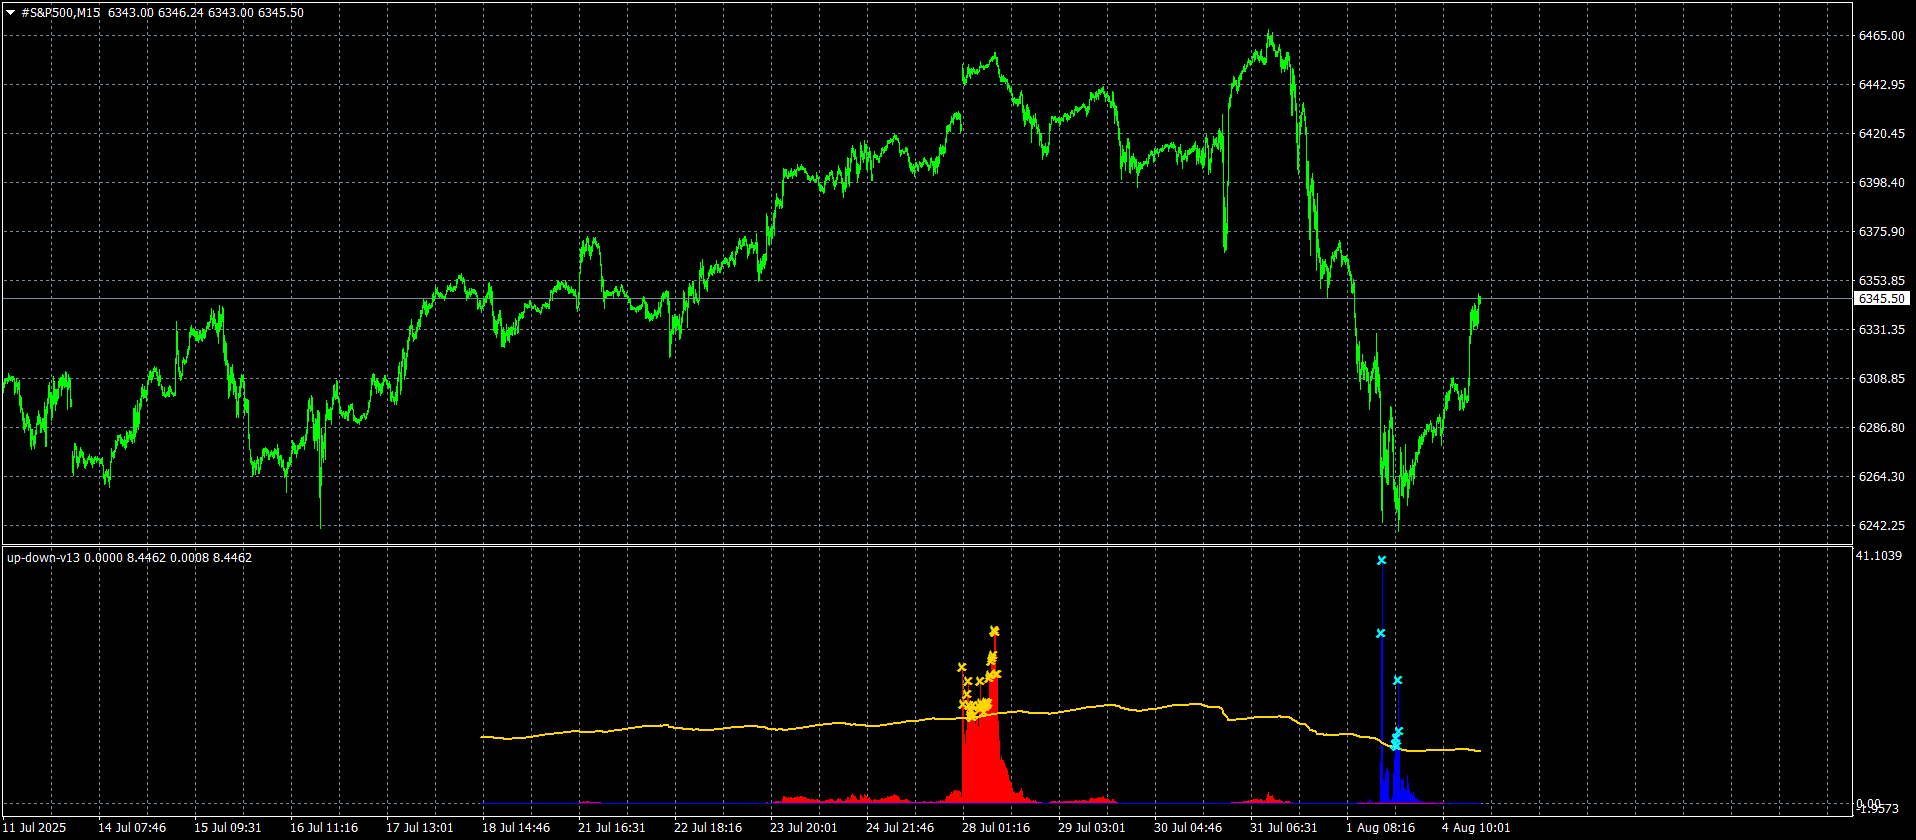
Task: Click the second-highest cyan X marker
Action: (x=1380, y=633)
